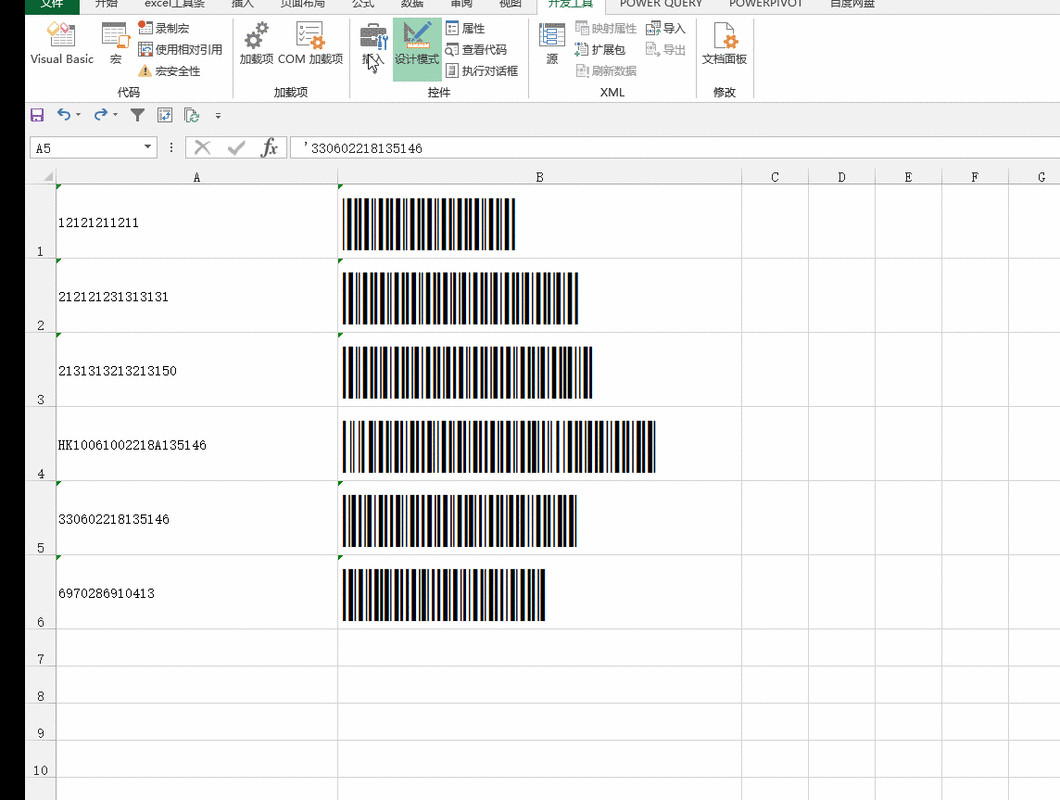
Task: Select cell containing 212121231313131
Action: tap(197, 296)
